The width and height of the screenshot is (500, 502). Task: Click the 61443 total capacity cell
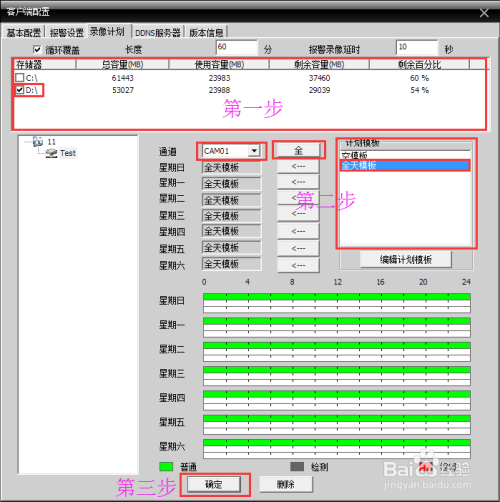123,78
